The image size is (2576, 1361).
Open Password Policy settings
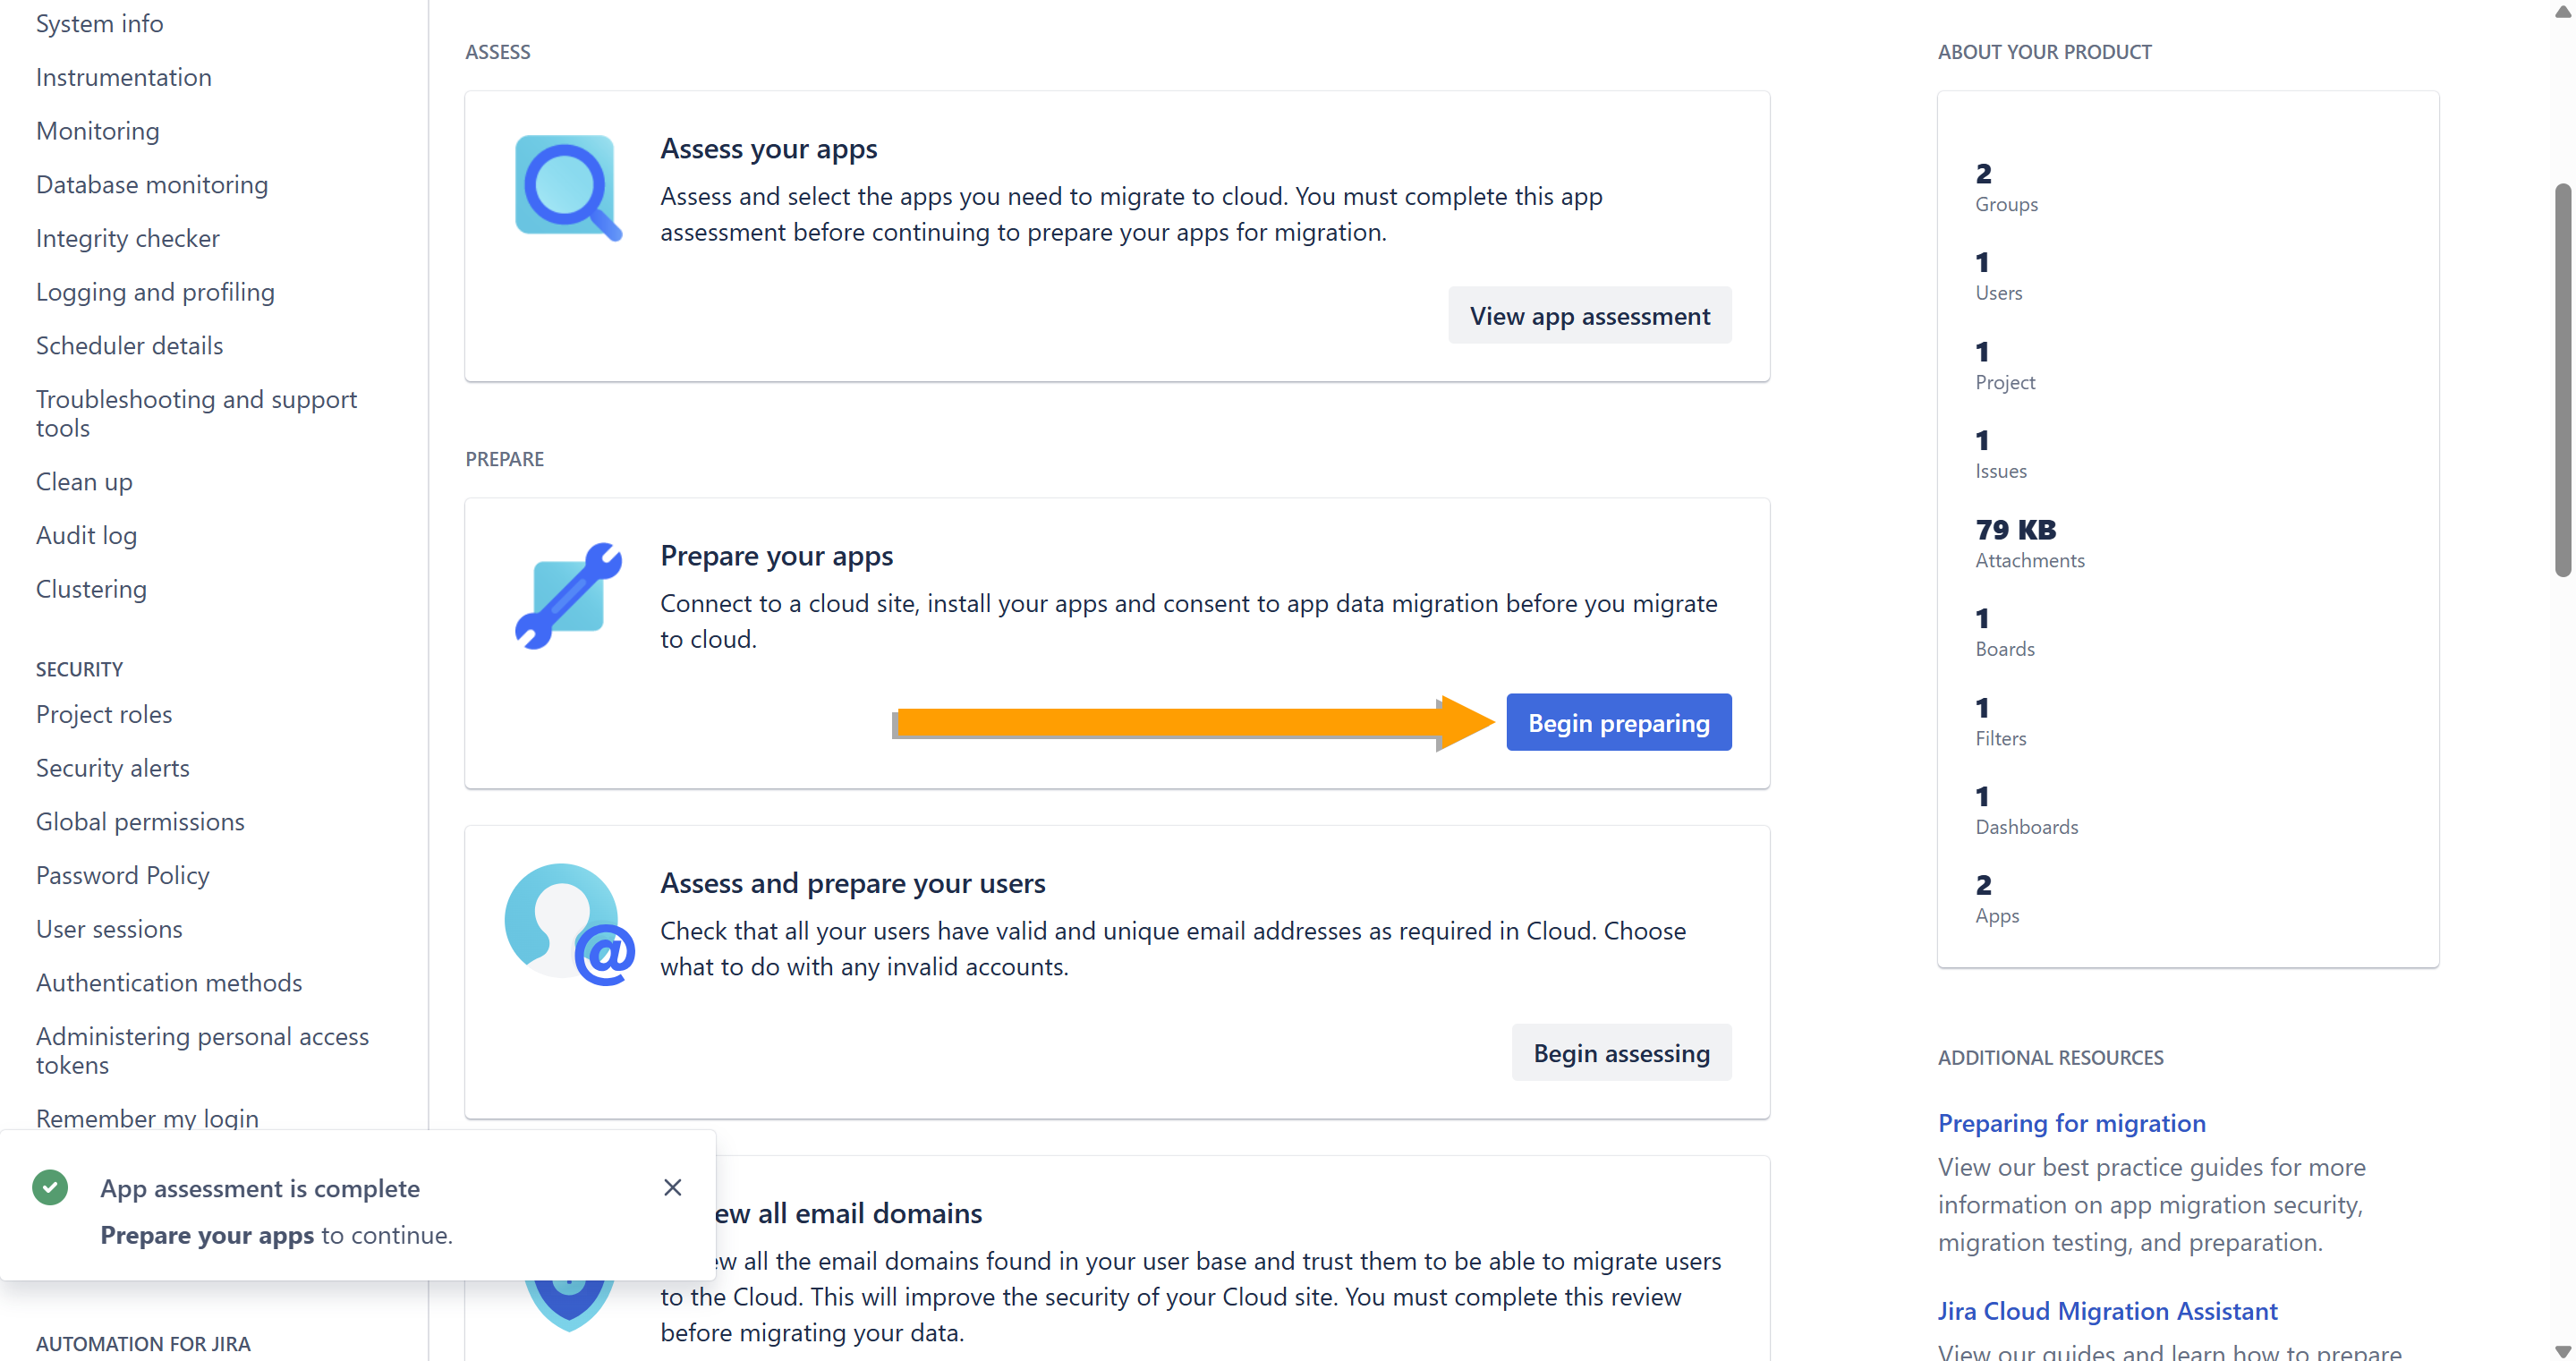pos(123,875)
